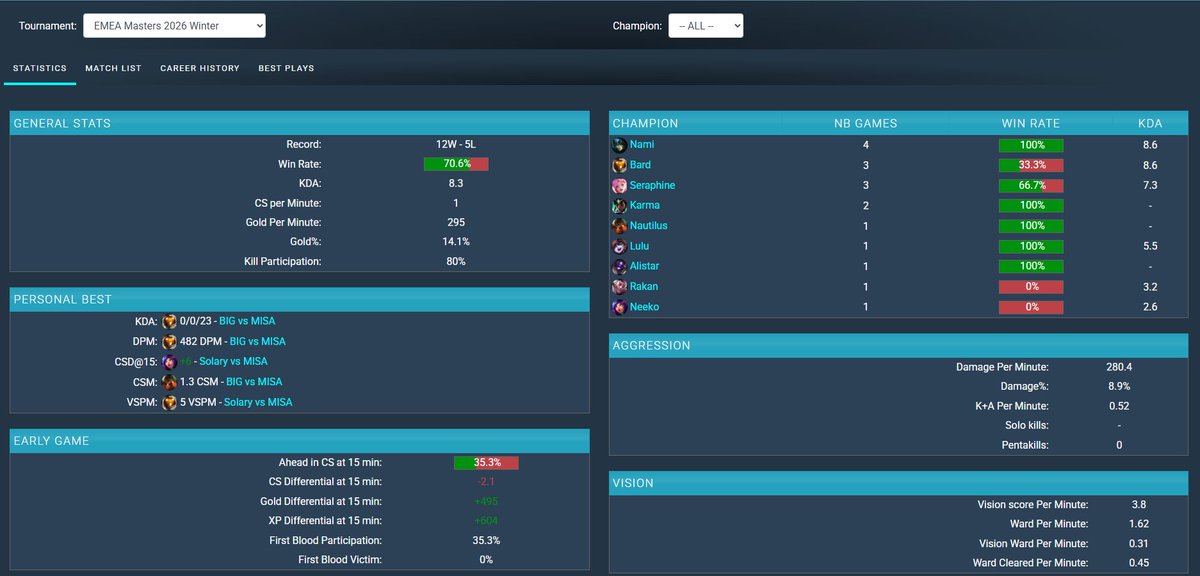
Task: Click Seraphine's 66.7% win rate bar
Action: 1031,185
